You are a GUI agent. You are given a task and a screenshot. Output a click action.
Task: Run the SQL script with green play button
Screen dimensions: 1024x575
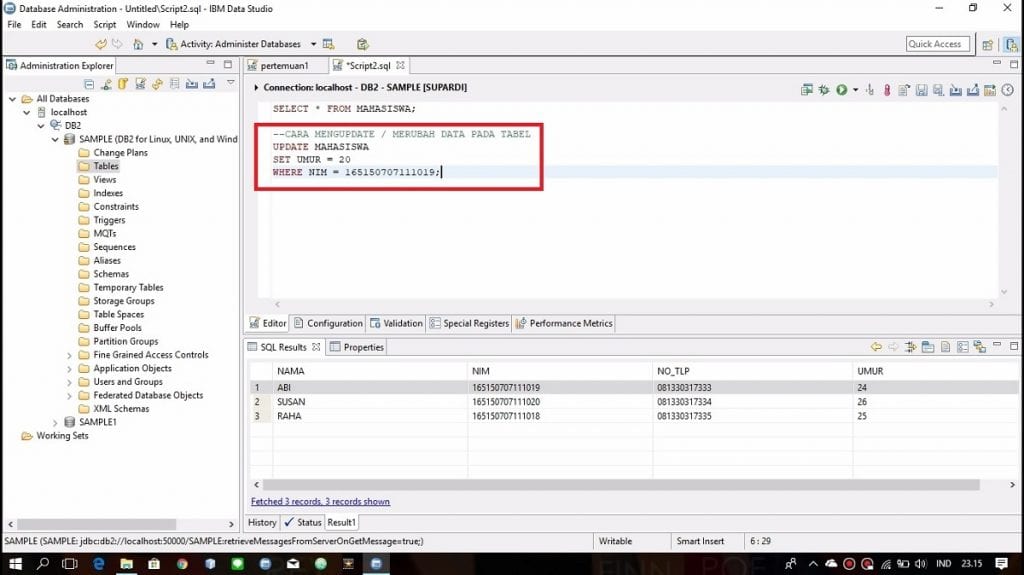[841, 90]
